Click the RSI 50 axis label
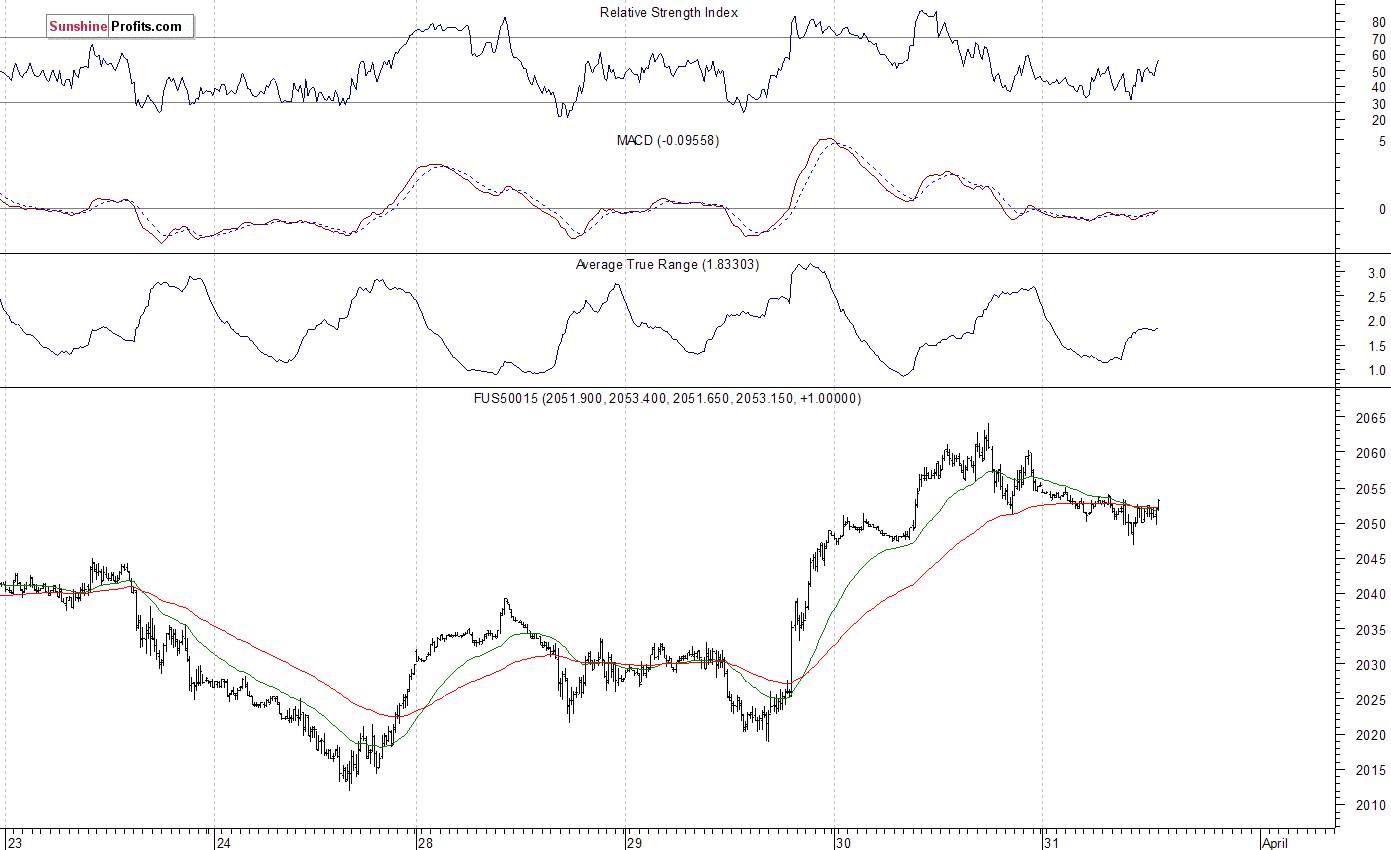 coord(1379,71)
